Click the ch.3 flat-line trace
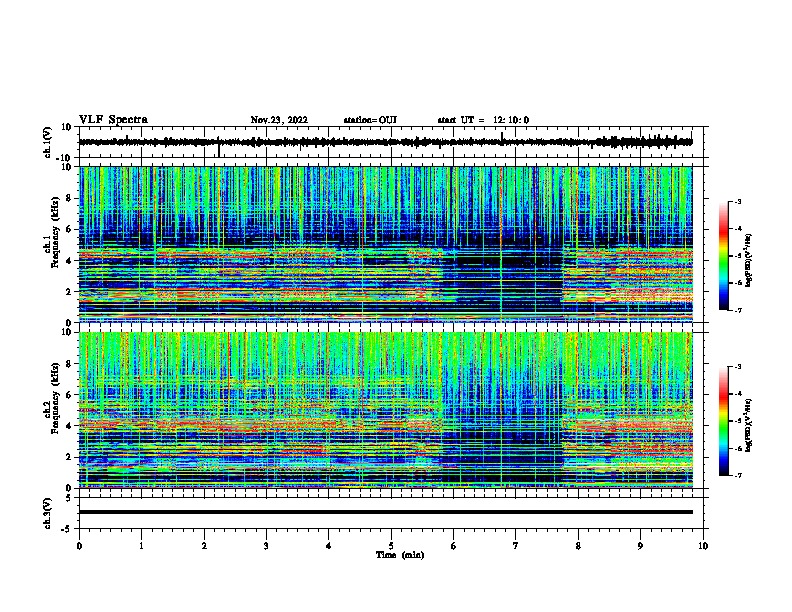The height and width of the screenshot is (612, 792). pos(386,512)
